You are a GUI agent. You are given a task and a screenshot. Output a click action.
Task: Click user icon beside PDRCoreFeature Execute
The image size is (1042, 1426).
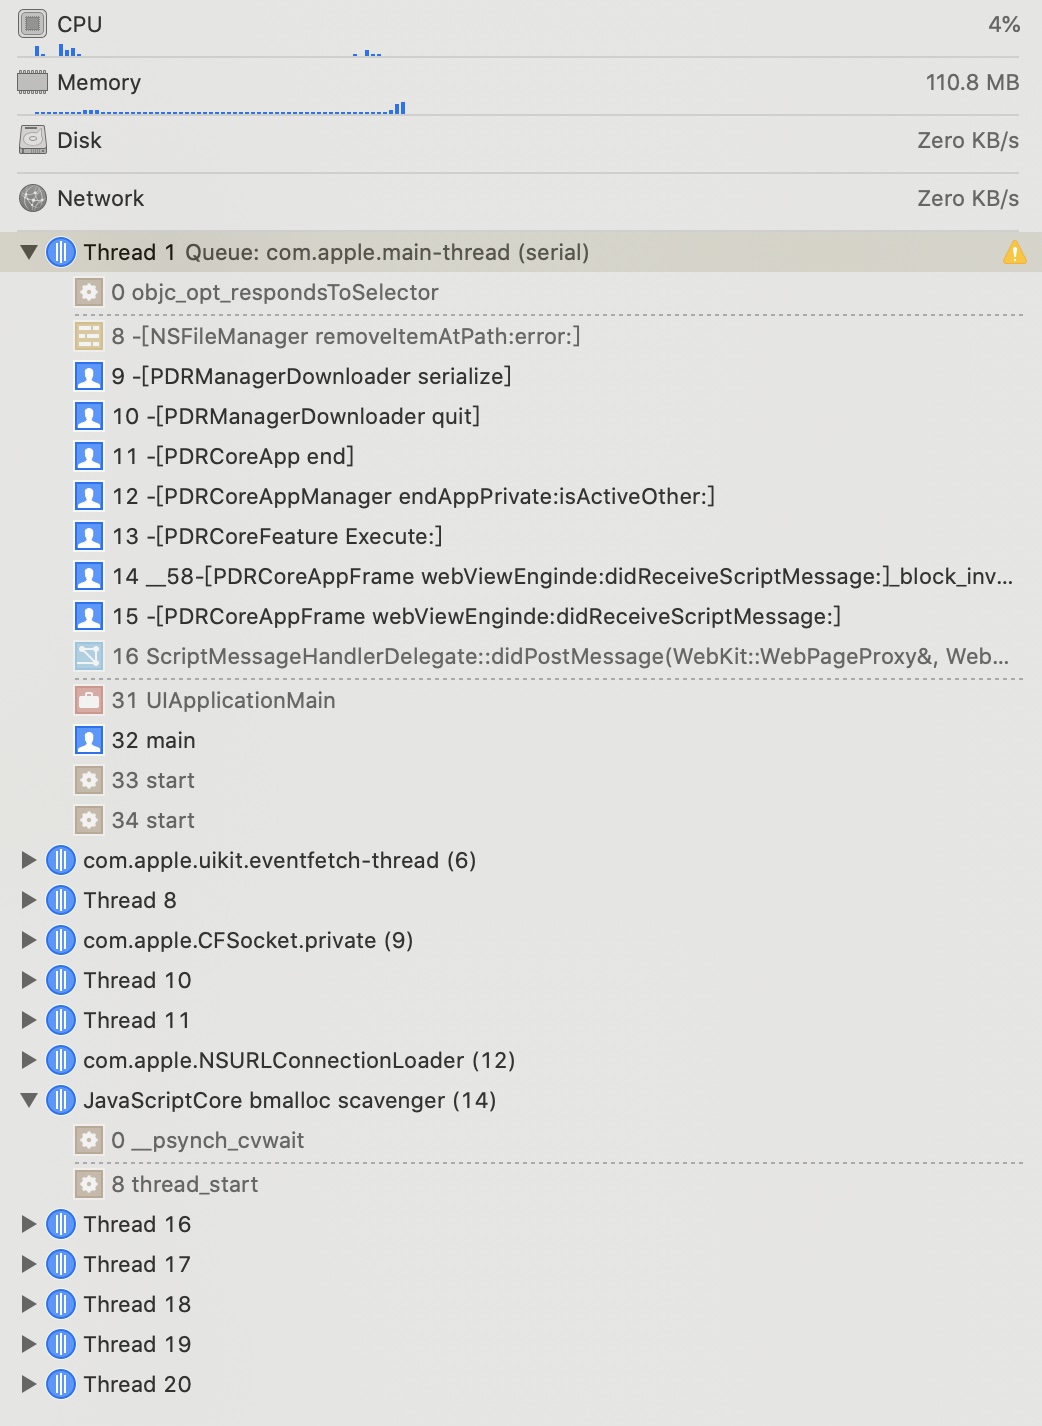(89, 536)
